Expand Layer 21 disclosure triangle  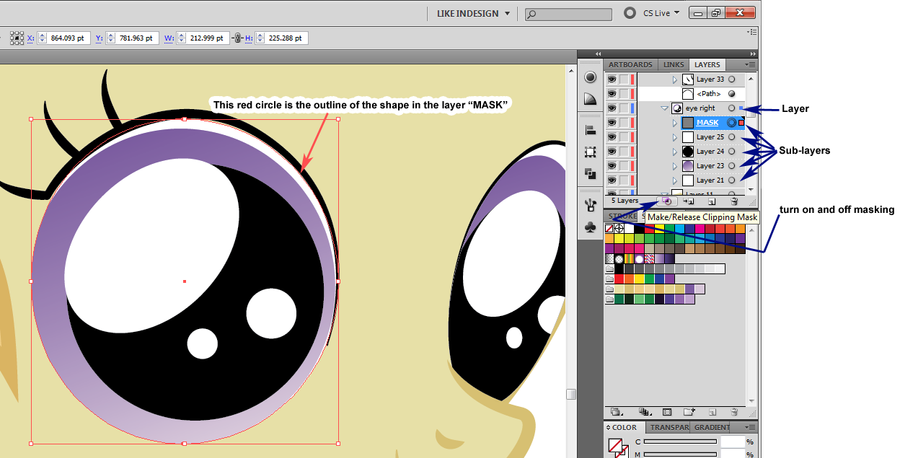(675, 180)
